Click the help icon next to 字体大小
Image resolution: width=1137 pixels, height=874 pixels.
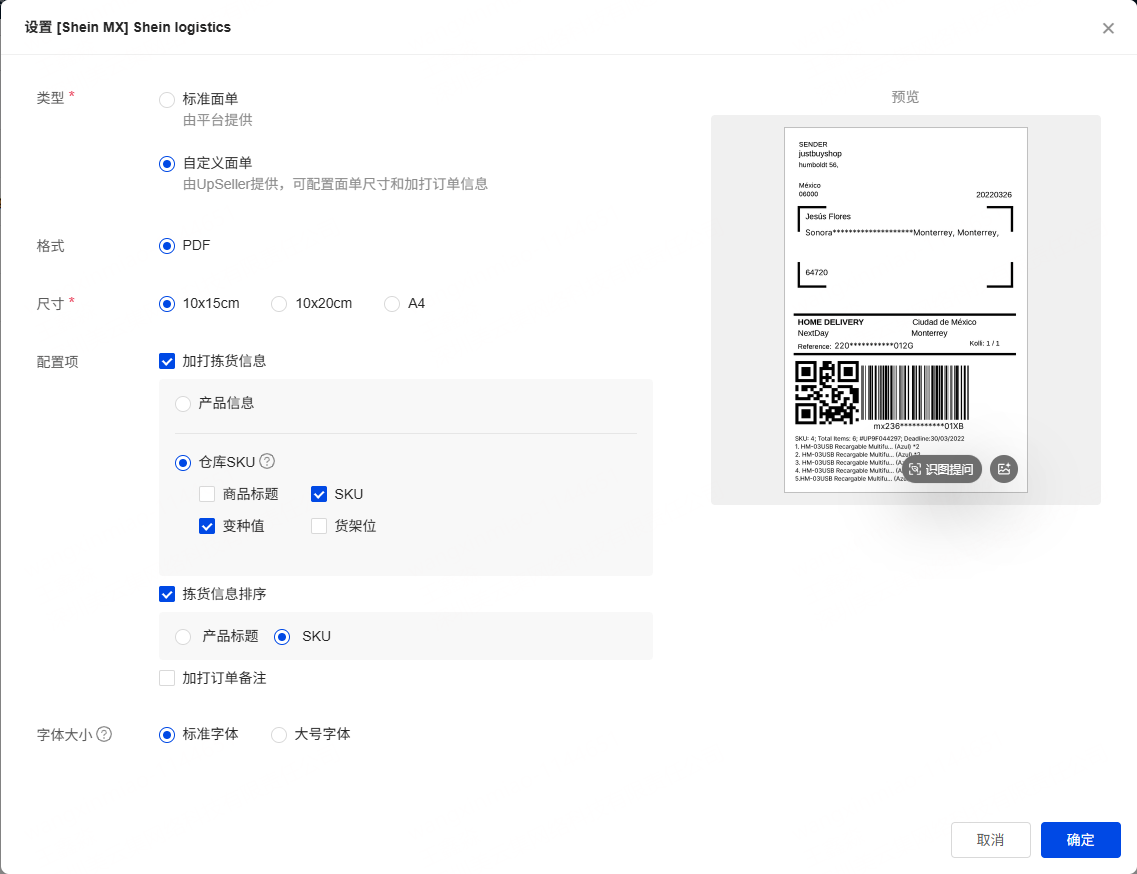point(104,734)
